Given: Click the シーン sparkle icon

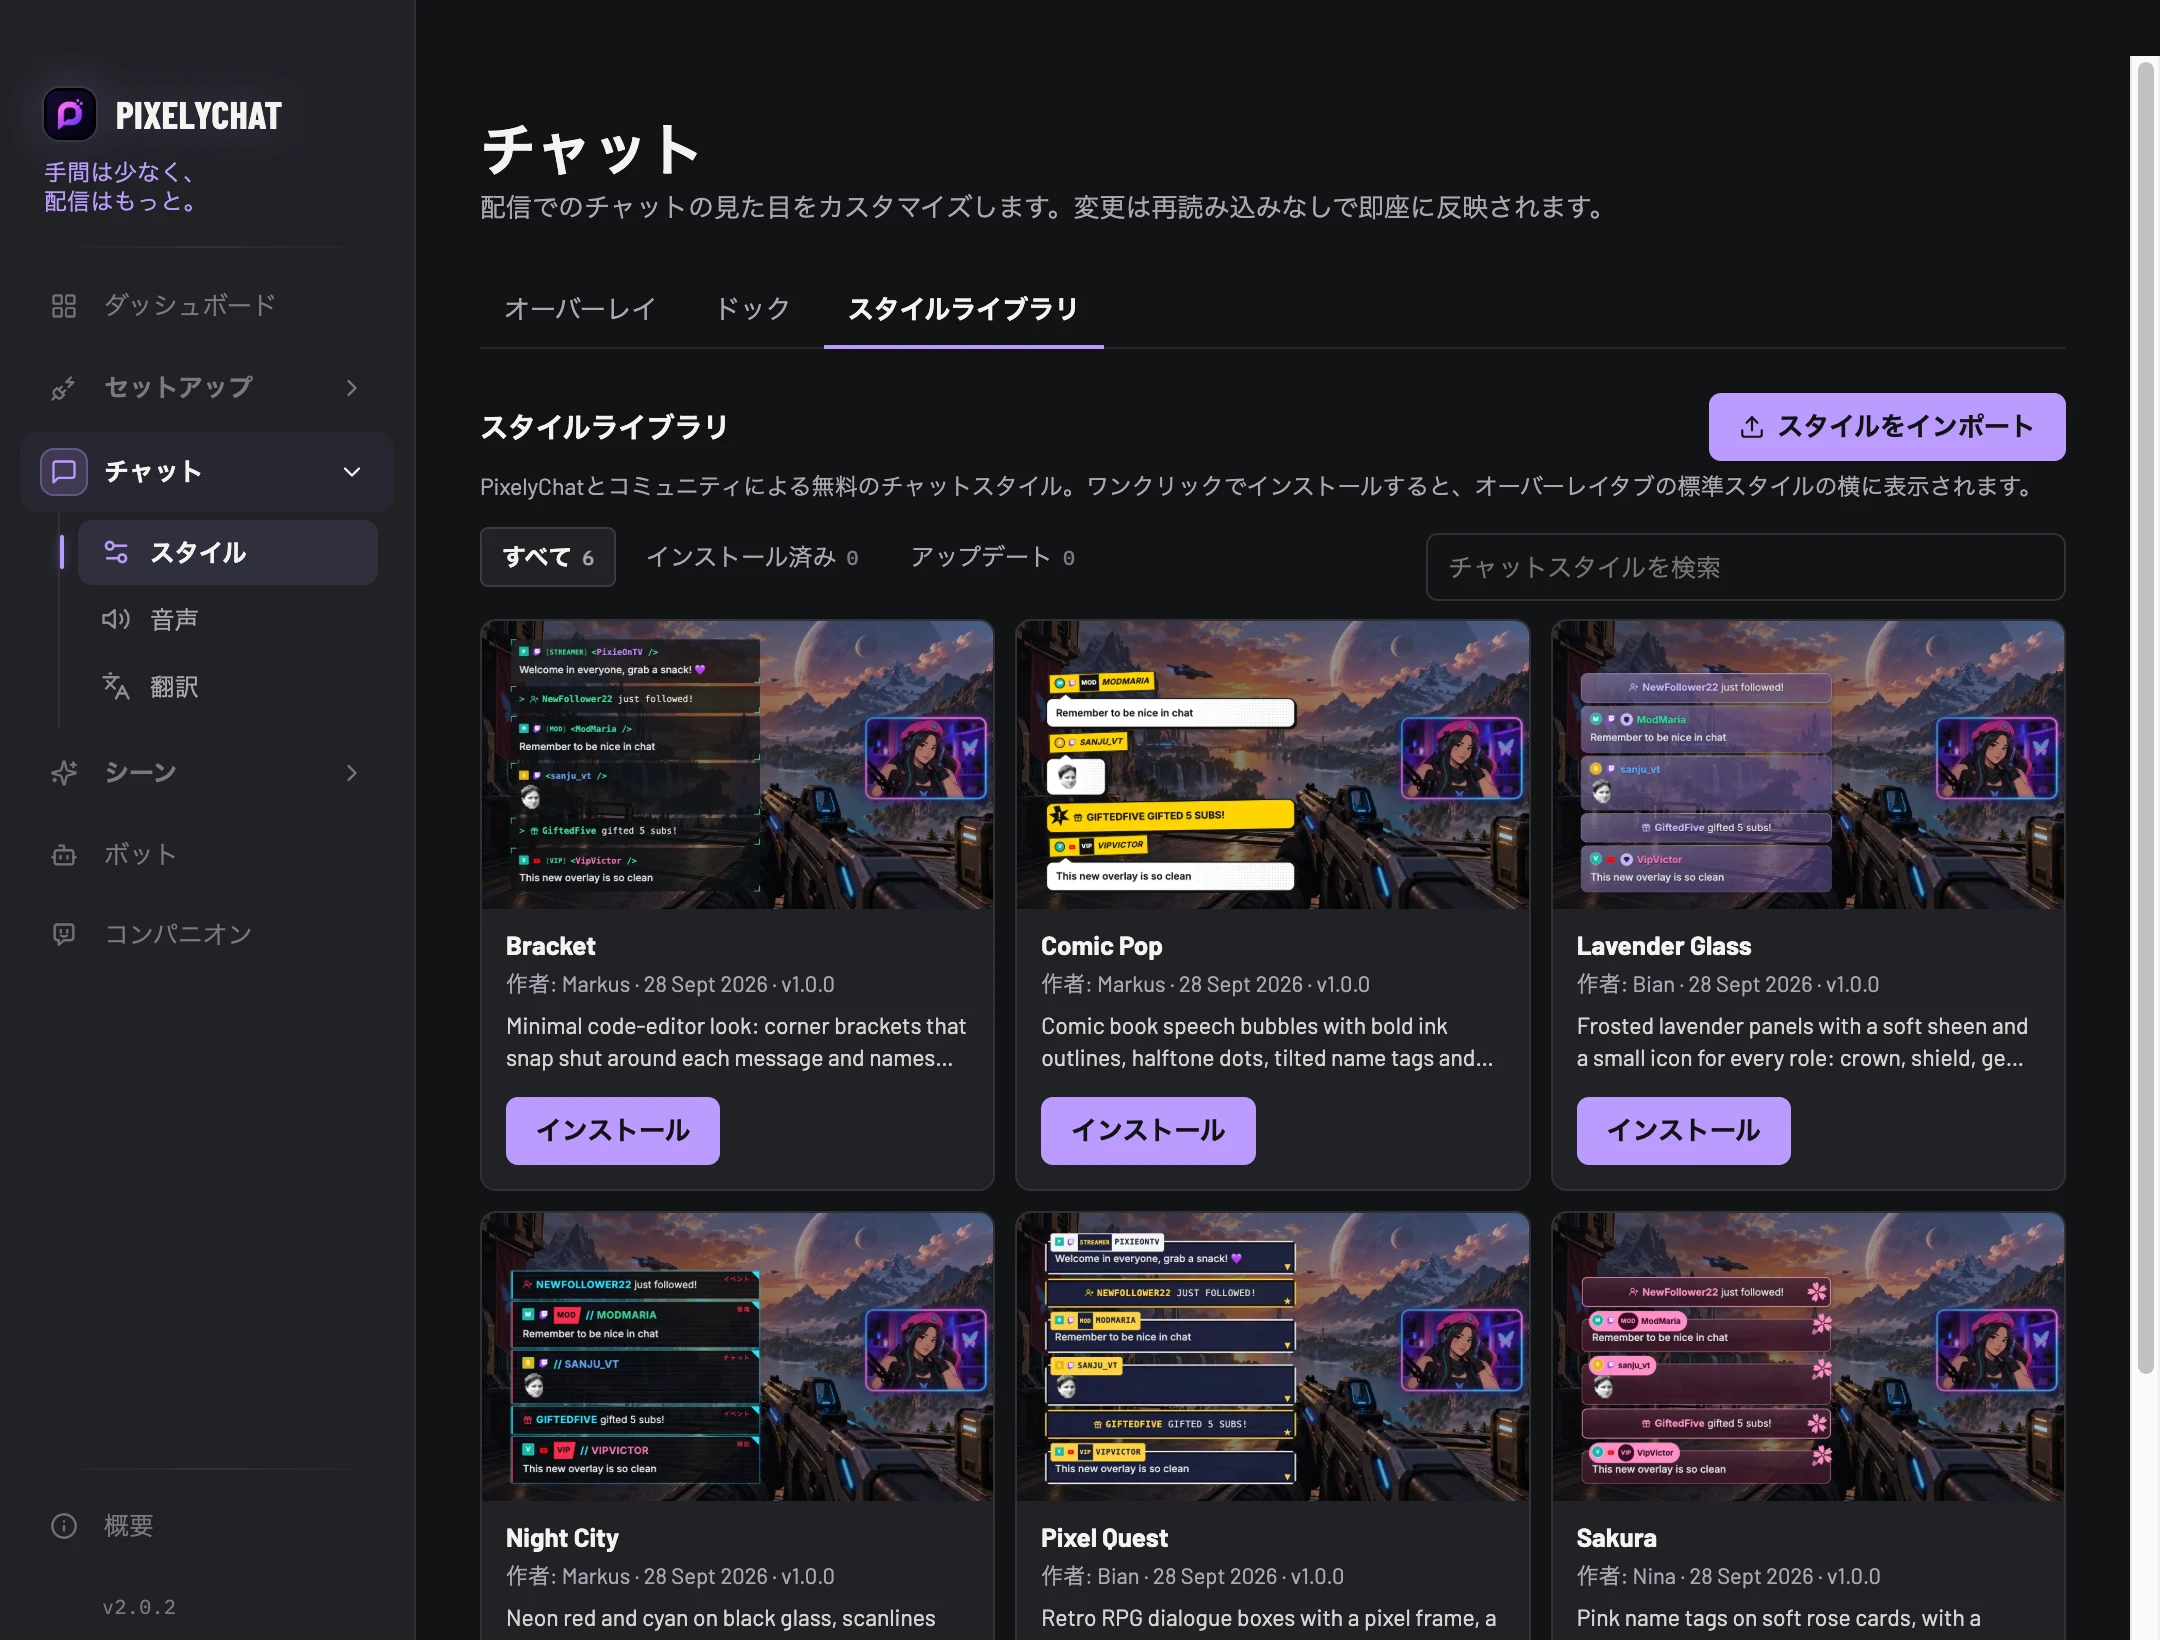Looking at the screenshot, I should (x=64, y=773).
